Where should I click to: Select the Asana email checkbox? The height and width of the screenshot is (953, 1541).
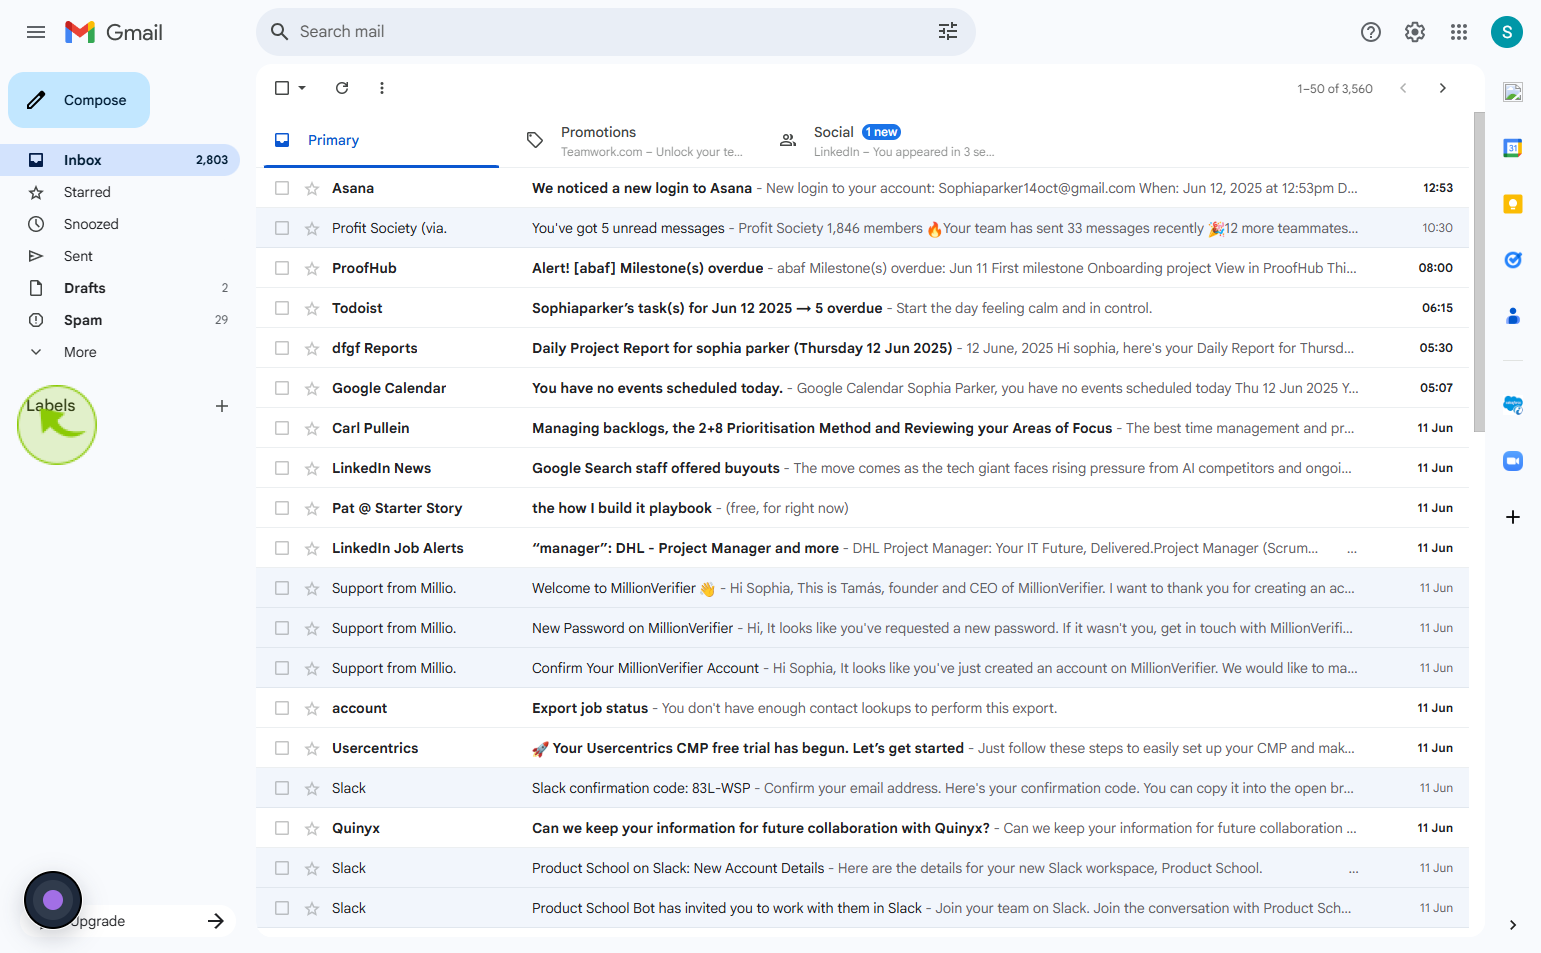click(282, 188)
